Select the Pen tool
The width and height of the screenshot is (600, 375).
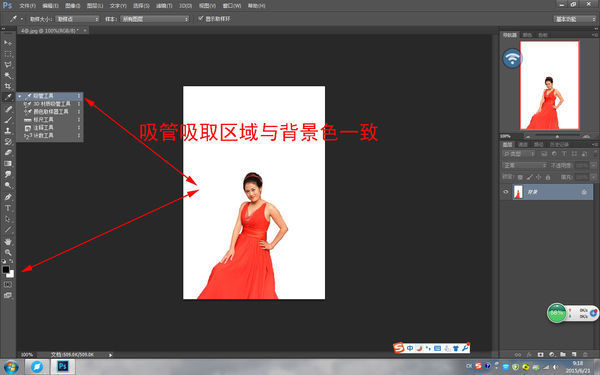tap(8, 197)
